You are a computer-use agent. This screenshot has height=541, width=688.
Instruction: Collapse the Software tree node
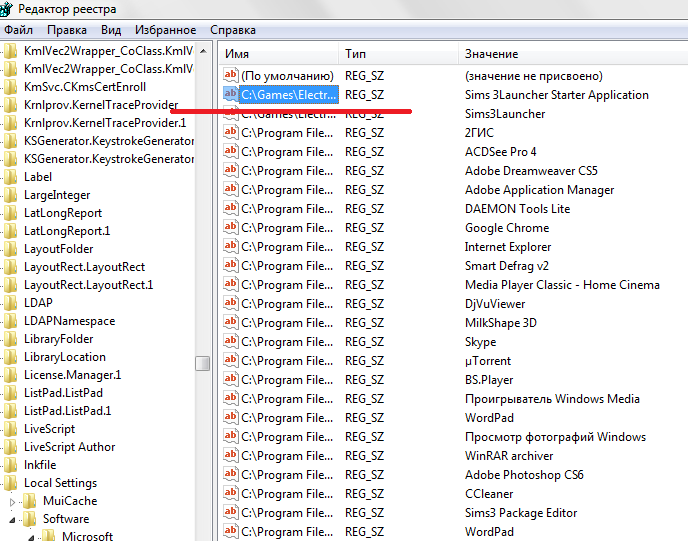click(12, 520)
